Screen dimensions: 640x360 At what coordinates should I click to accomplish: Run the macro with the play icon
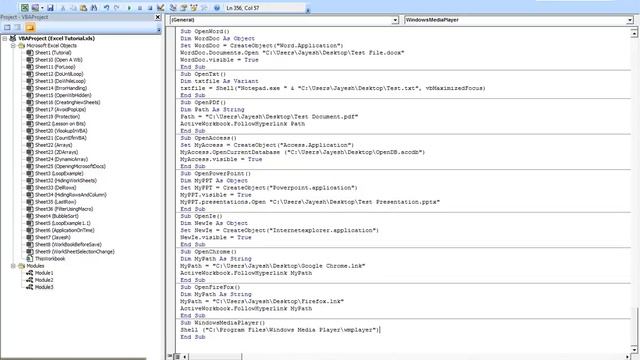[129, 8]
